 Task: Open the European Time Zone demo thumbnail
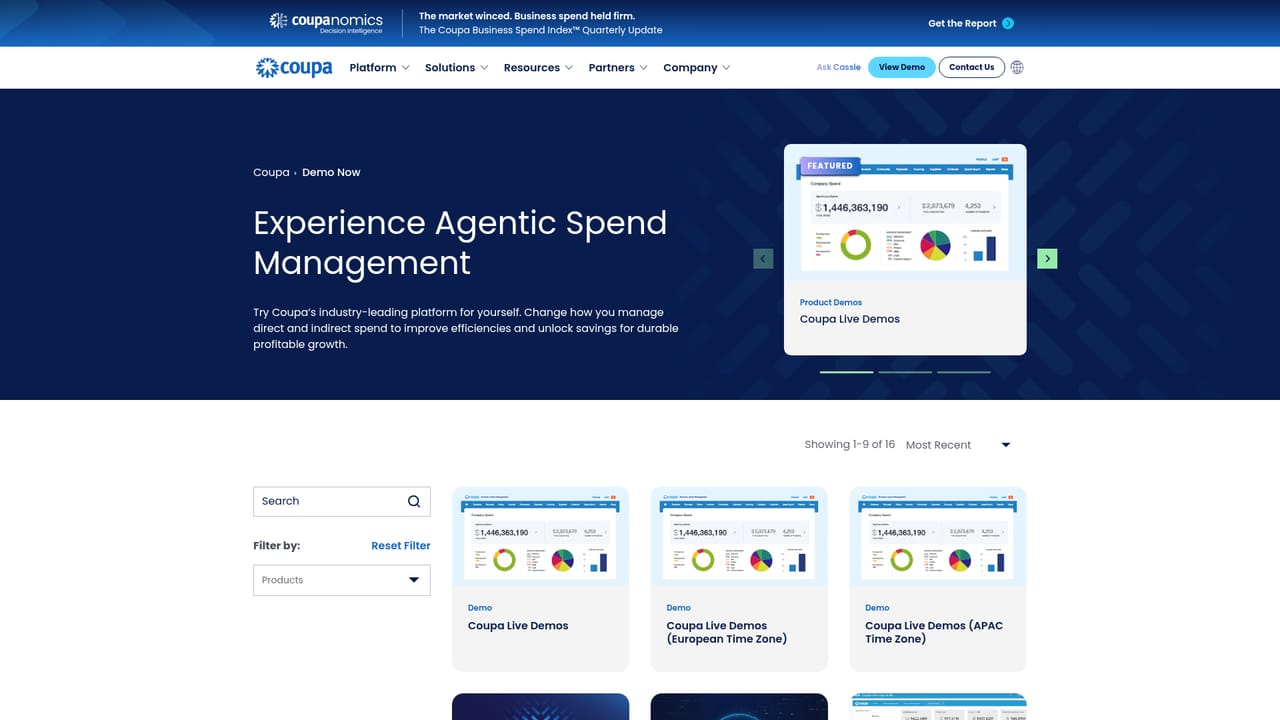click(739, 536)
